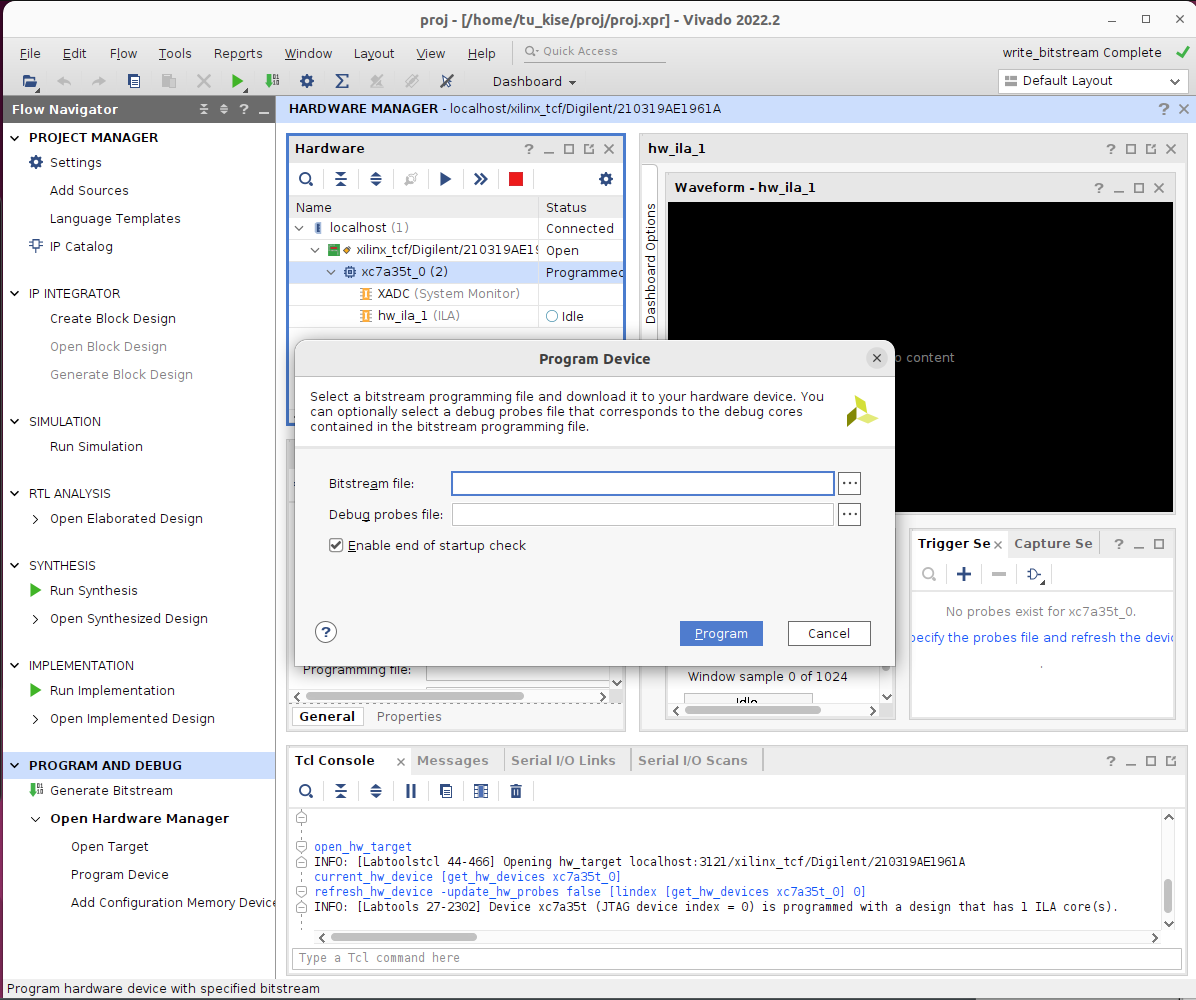Browse for bitstream file with ellipsis button
This screenshot has height=1000, width=1196.
(849, 484)
